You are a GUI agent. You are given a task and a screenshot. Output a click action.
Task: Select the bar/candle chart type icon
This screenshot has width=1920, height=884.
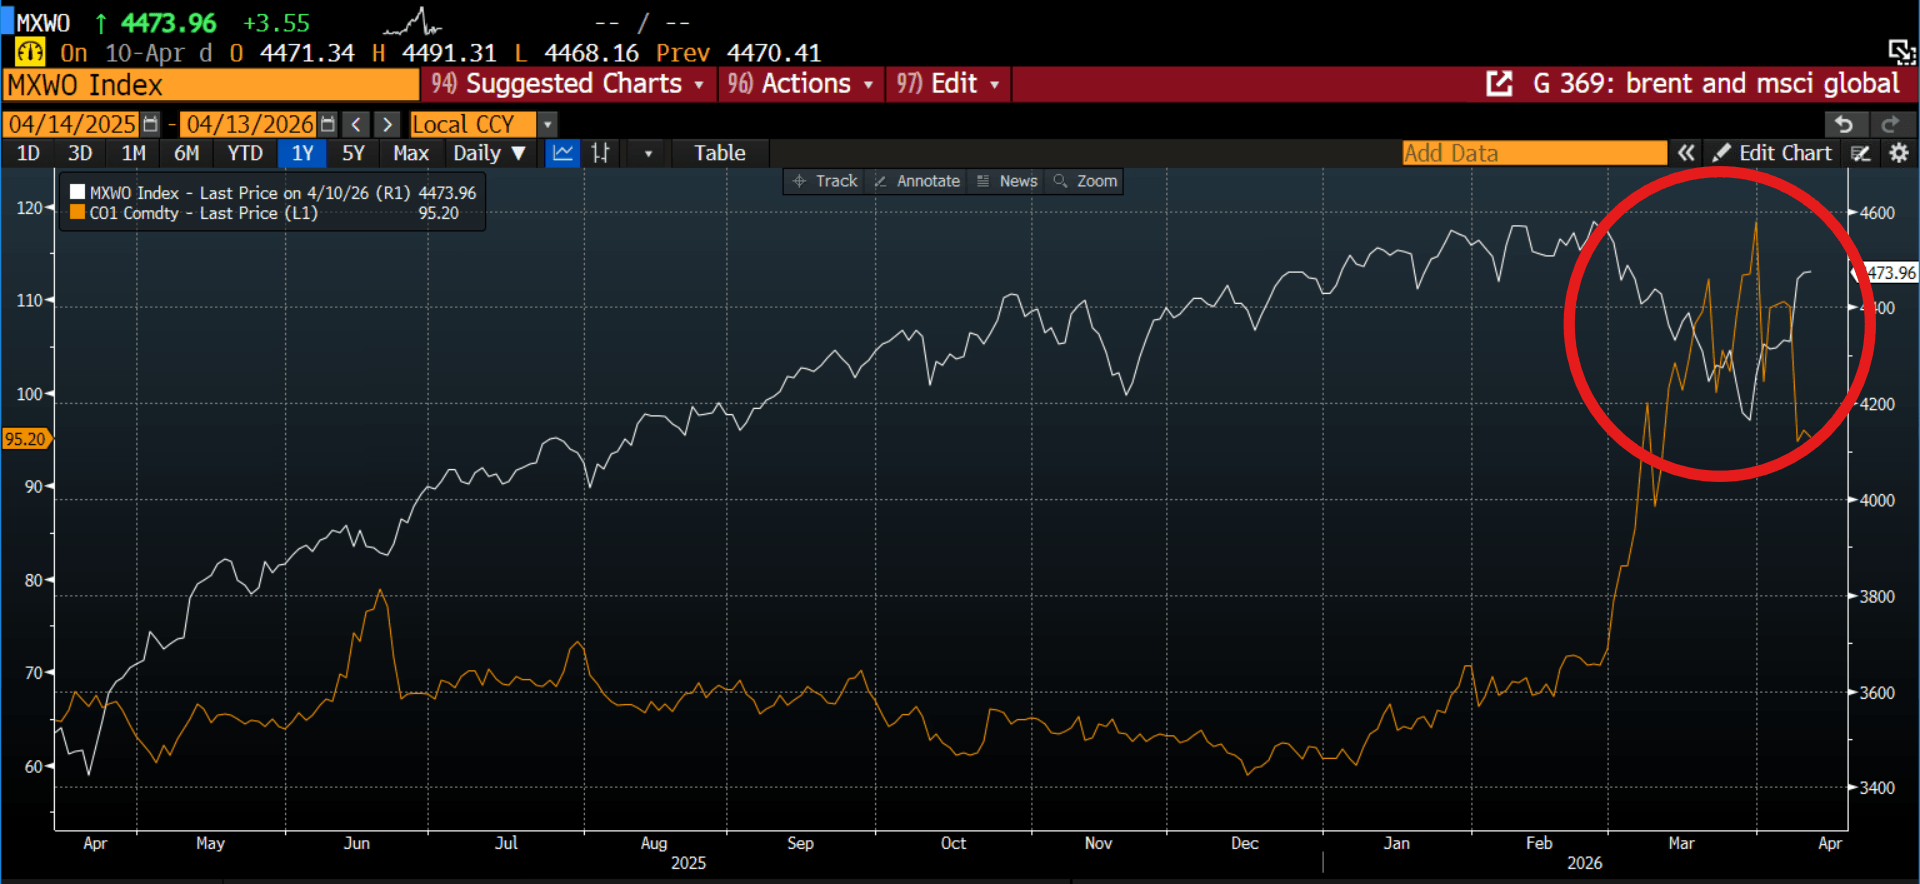tap(600, 153)
